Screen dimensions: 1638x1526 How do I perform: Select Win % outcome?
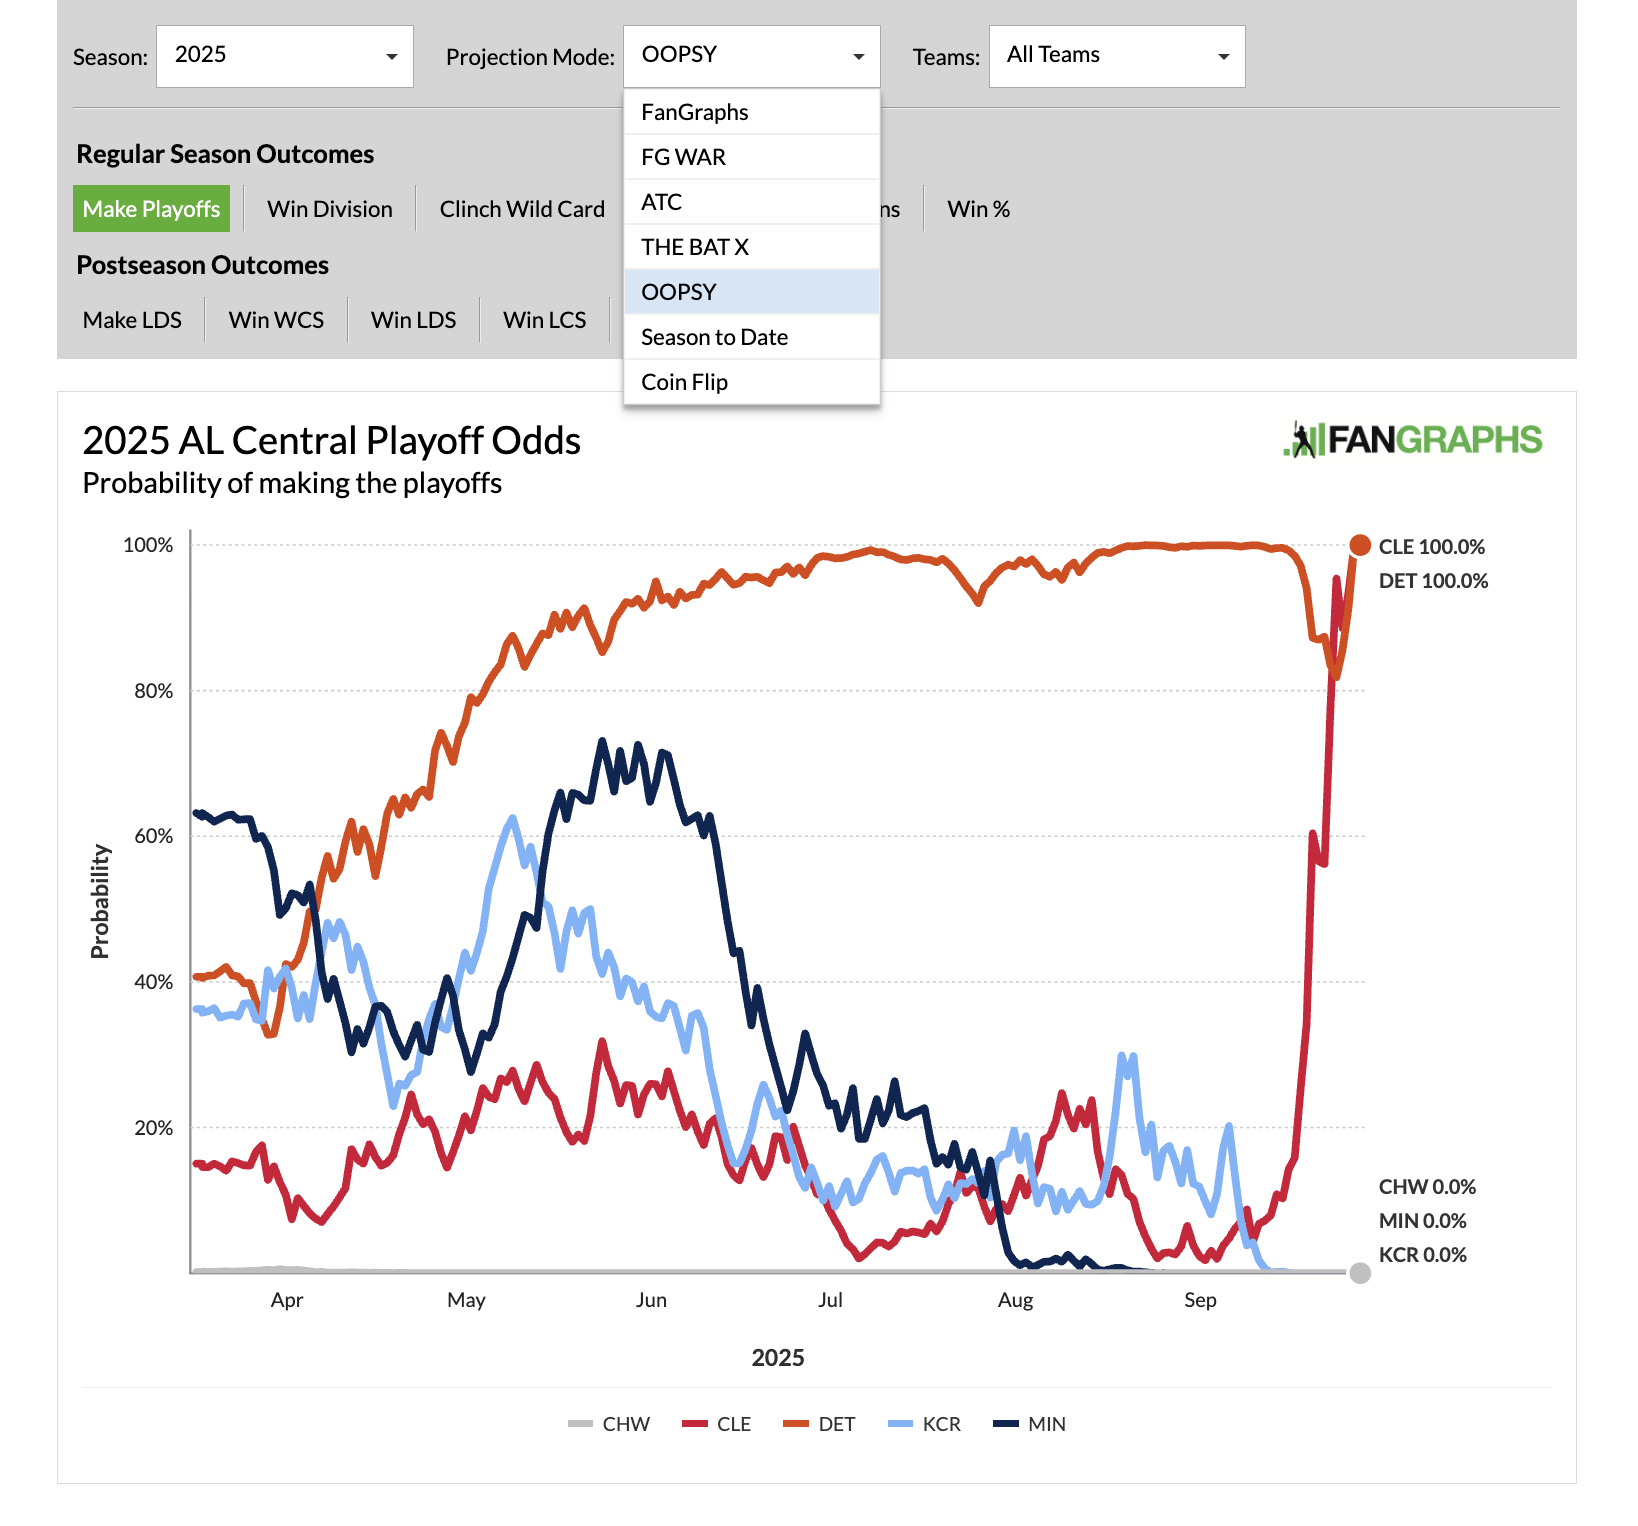coord(978,209)
